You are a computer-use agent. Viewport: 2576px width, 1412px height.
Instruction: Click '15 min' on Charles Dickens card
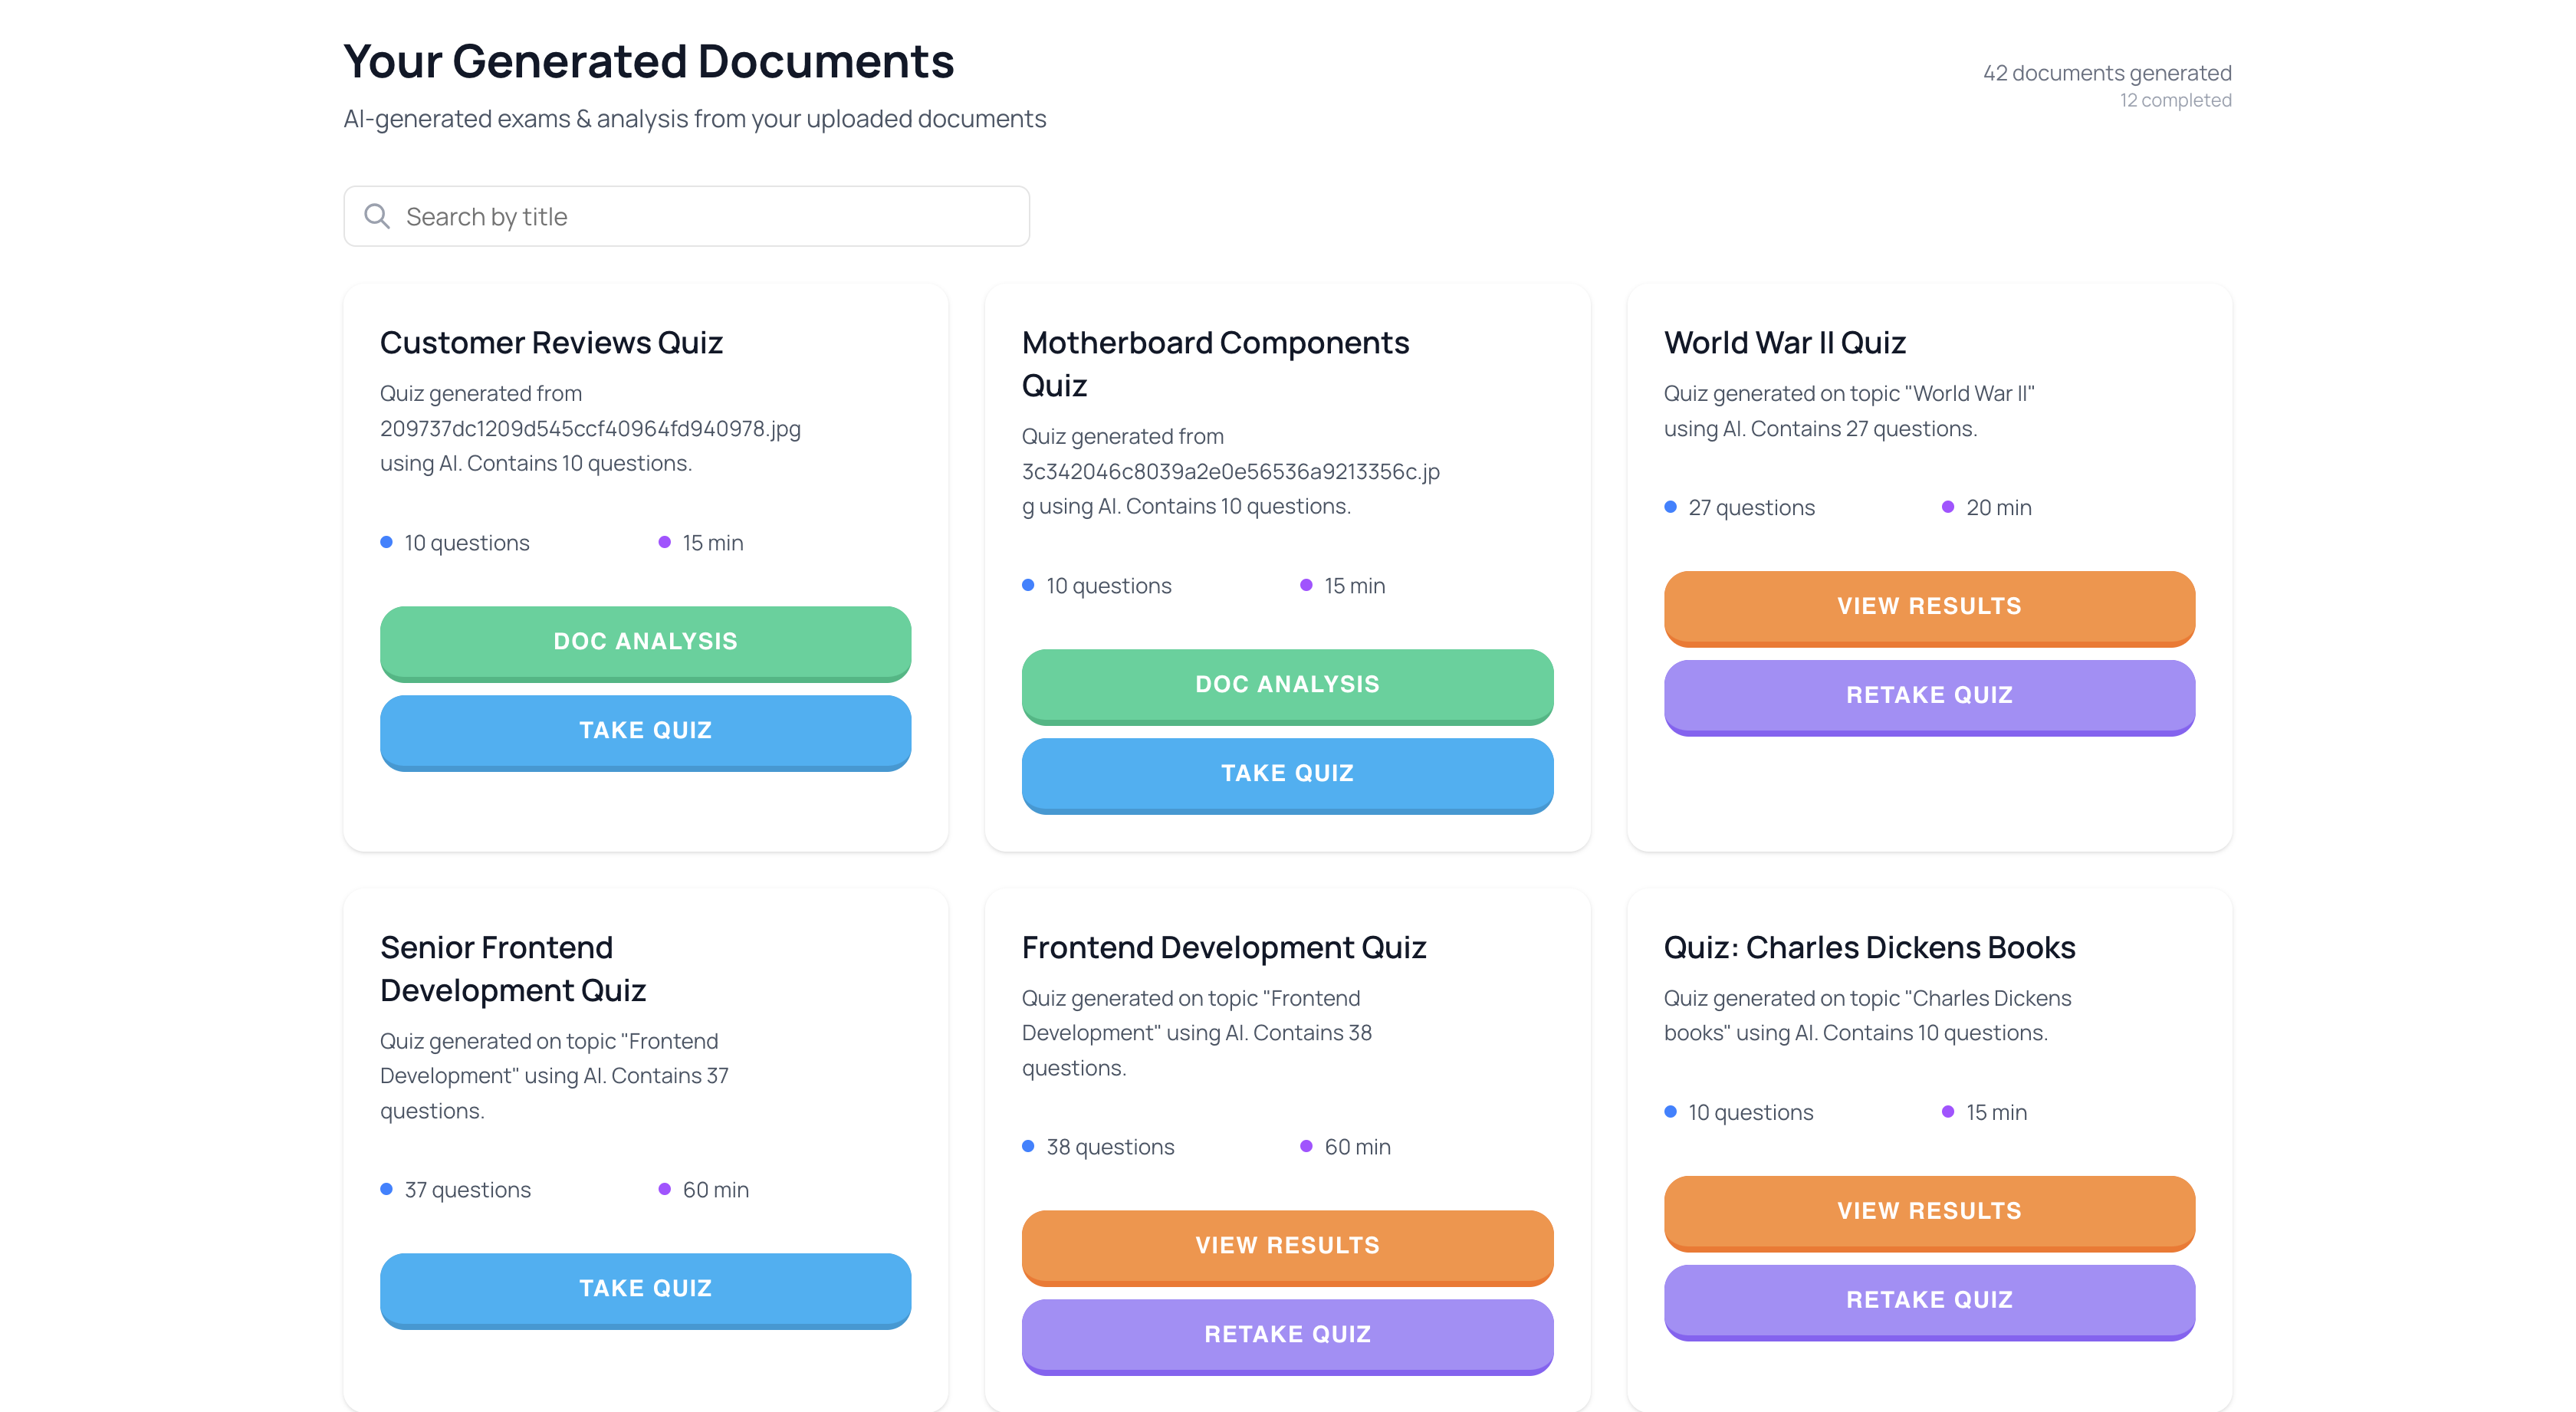[x=1996, y=1113]
